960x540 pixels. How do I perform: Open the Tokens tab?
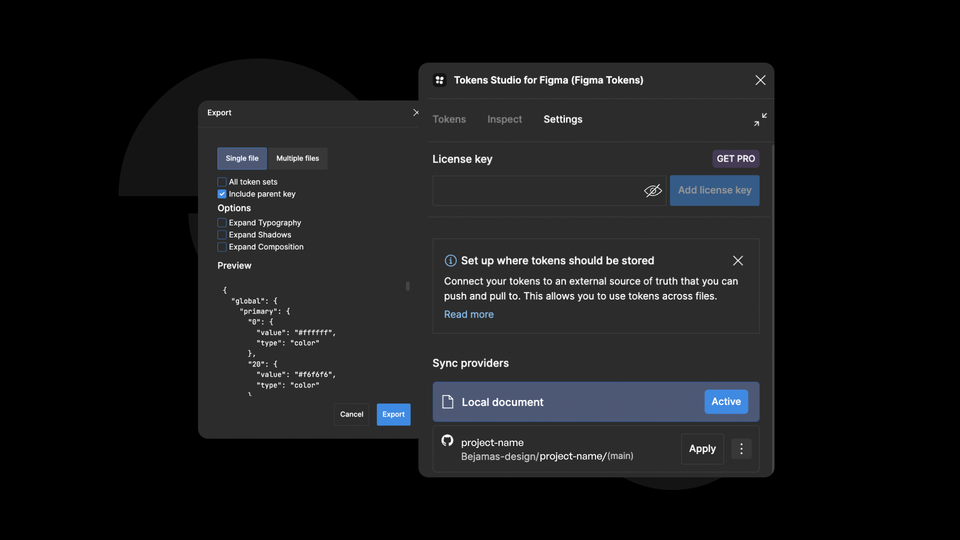tap(449, 119)
